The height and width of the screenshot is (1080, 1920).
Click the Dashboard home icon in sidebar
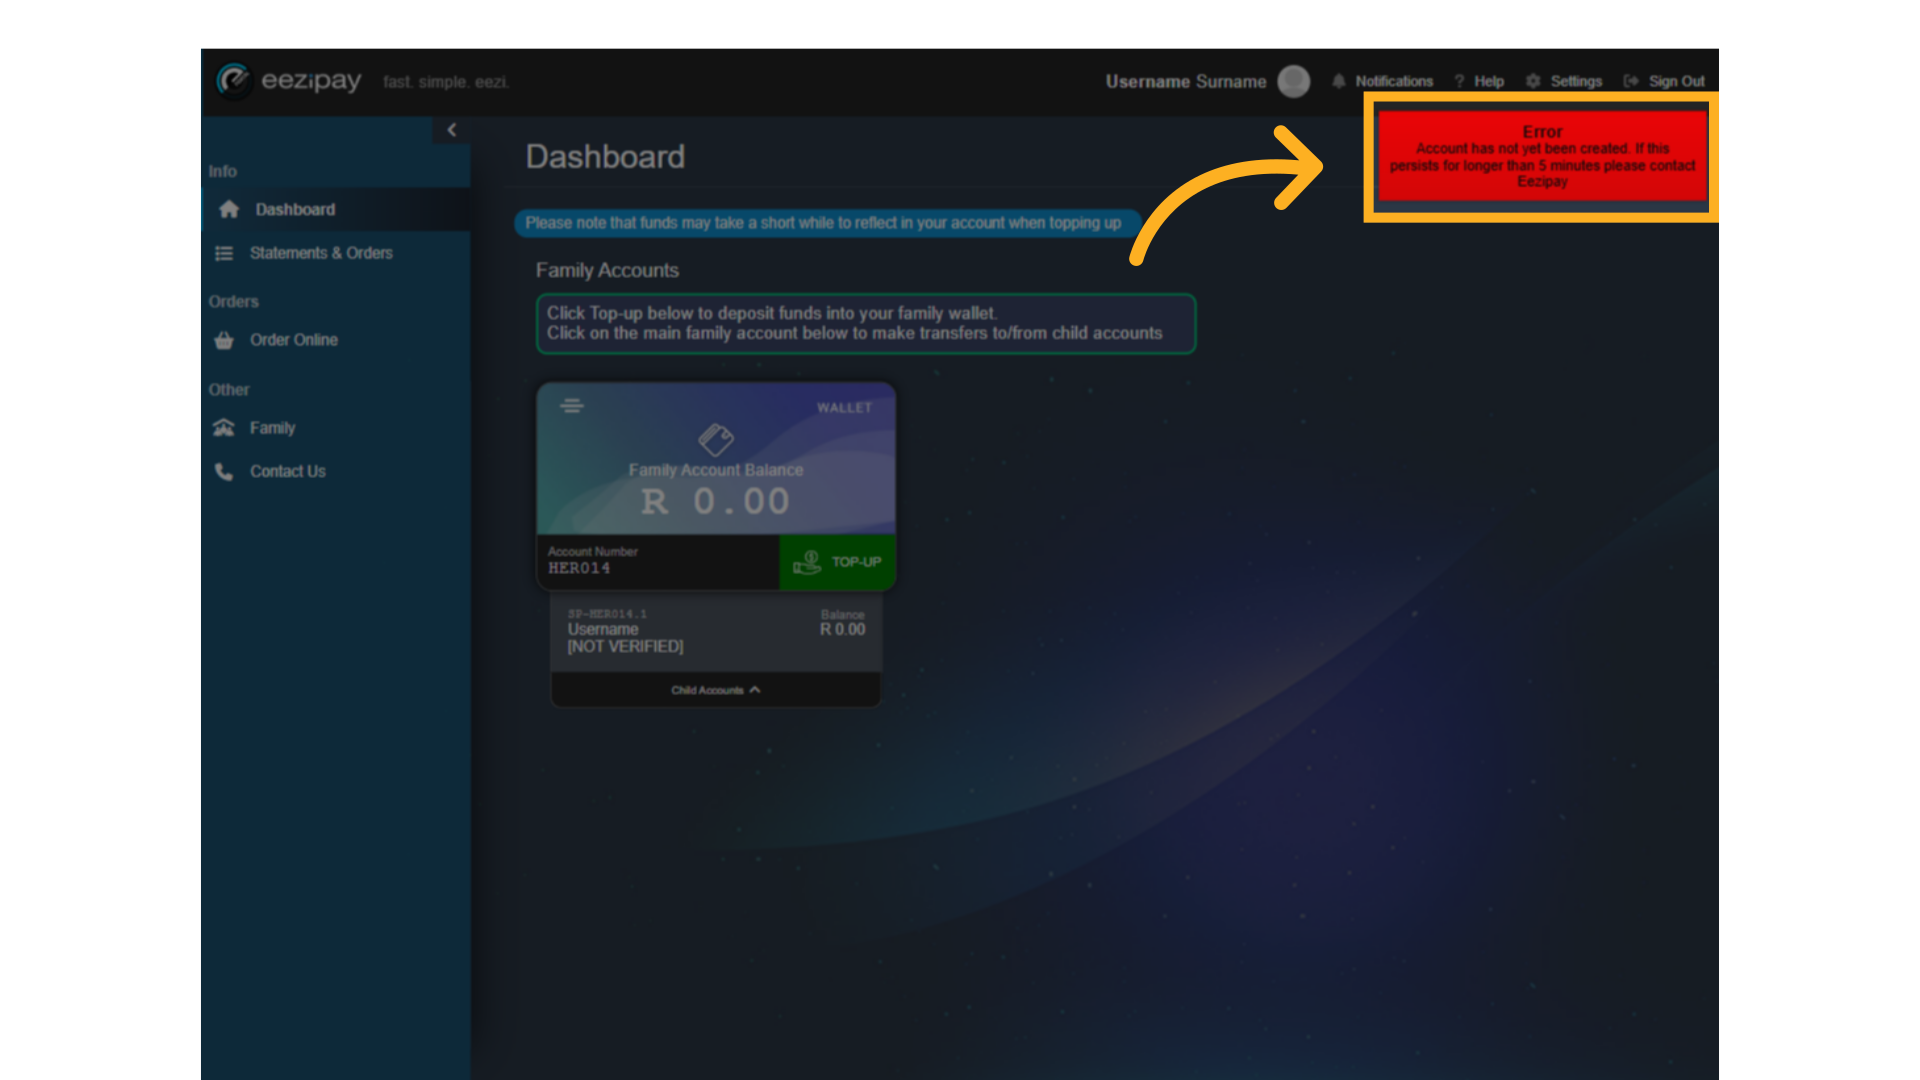229,209
